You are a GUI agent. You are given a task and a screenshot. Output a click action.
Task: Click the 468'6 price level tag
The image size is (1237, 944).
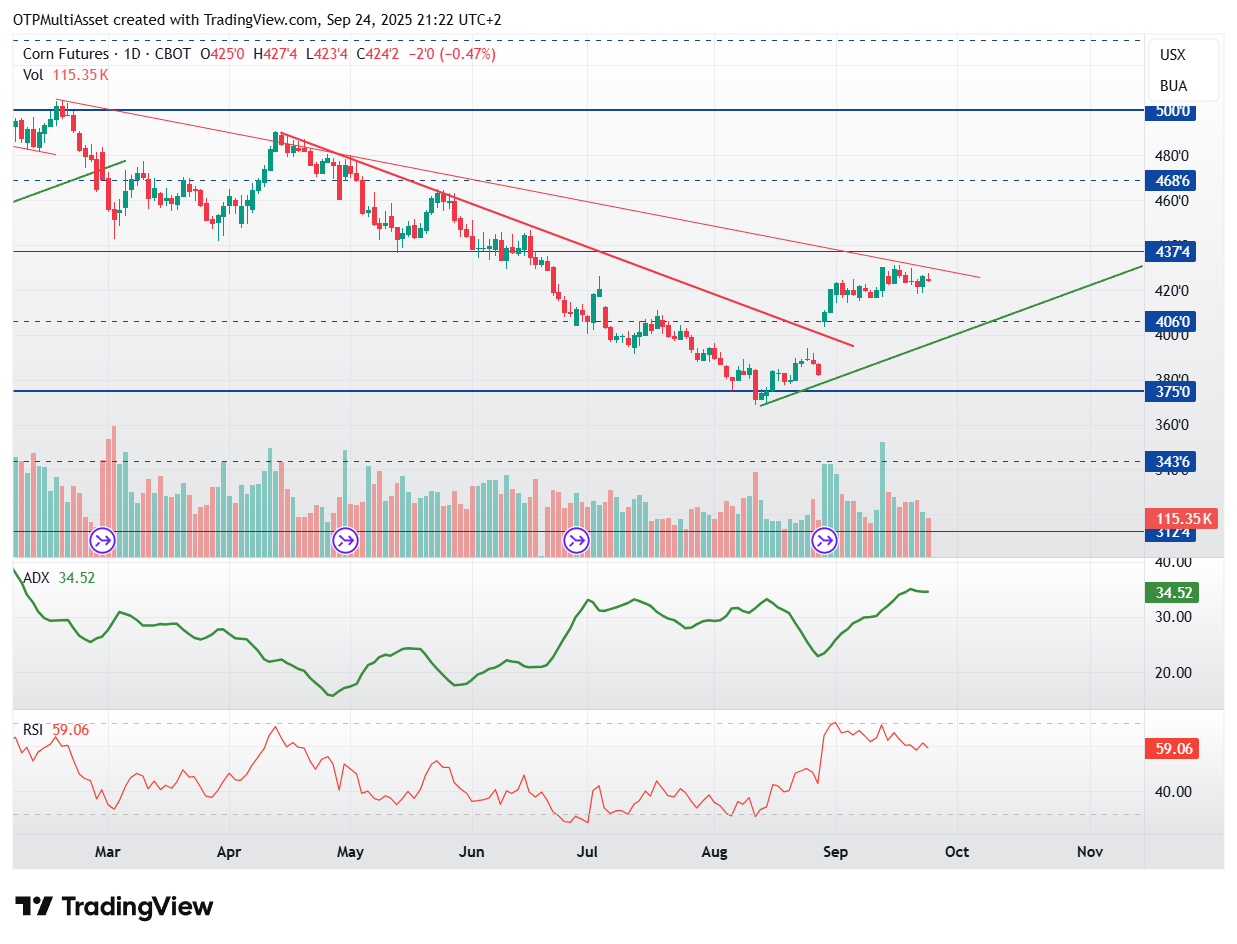click(x=1171, y=181)
